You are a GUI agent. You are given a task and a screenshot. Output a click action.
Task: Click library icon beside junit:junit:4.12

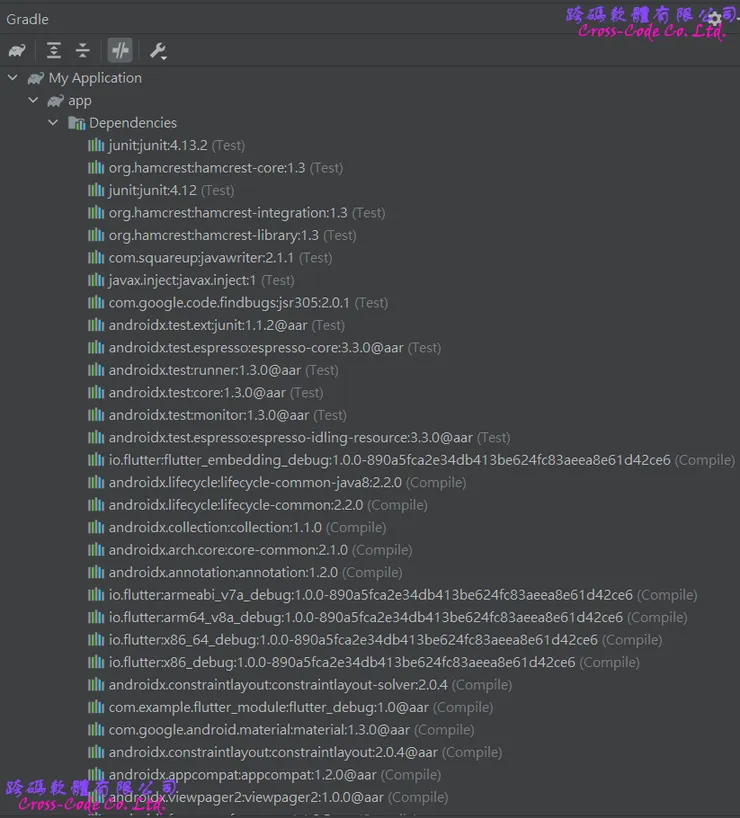(x=96, y=190)
